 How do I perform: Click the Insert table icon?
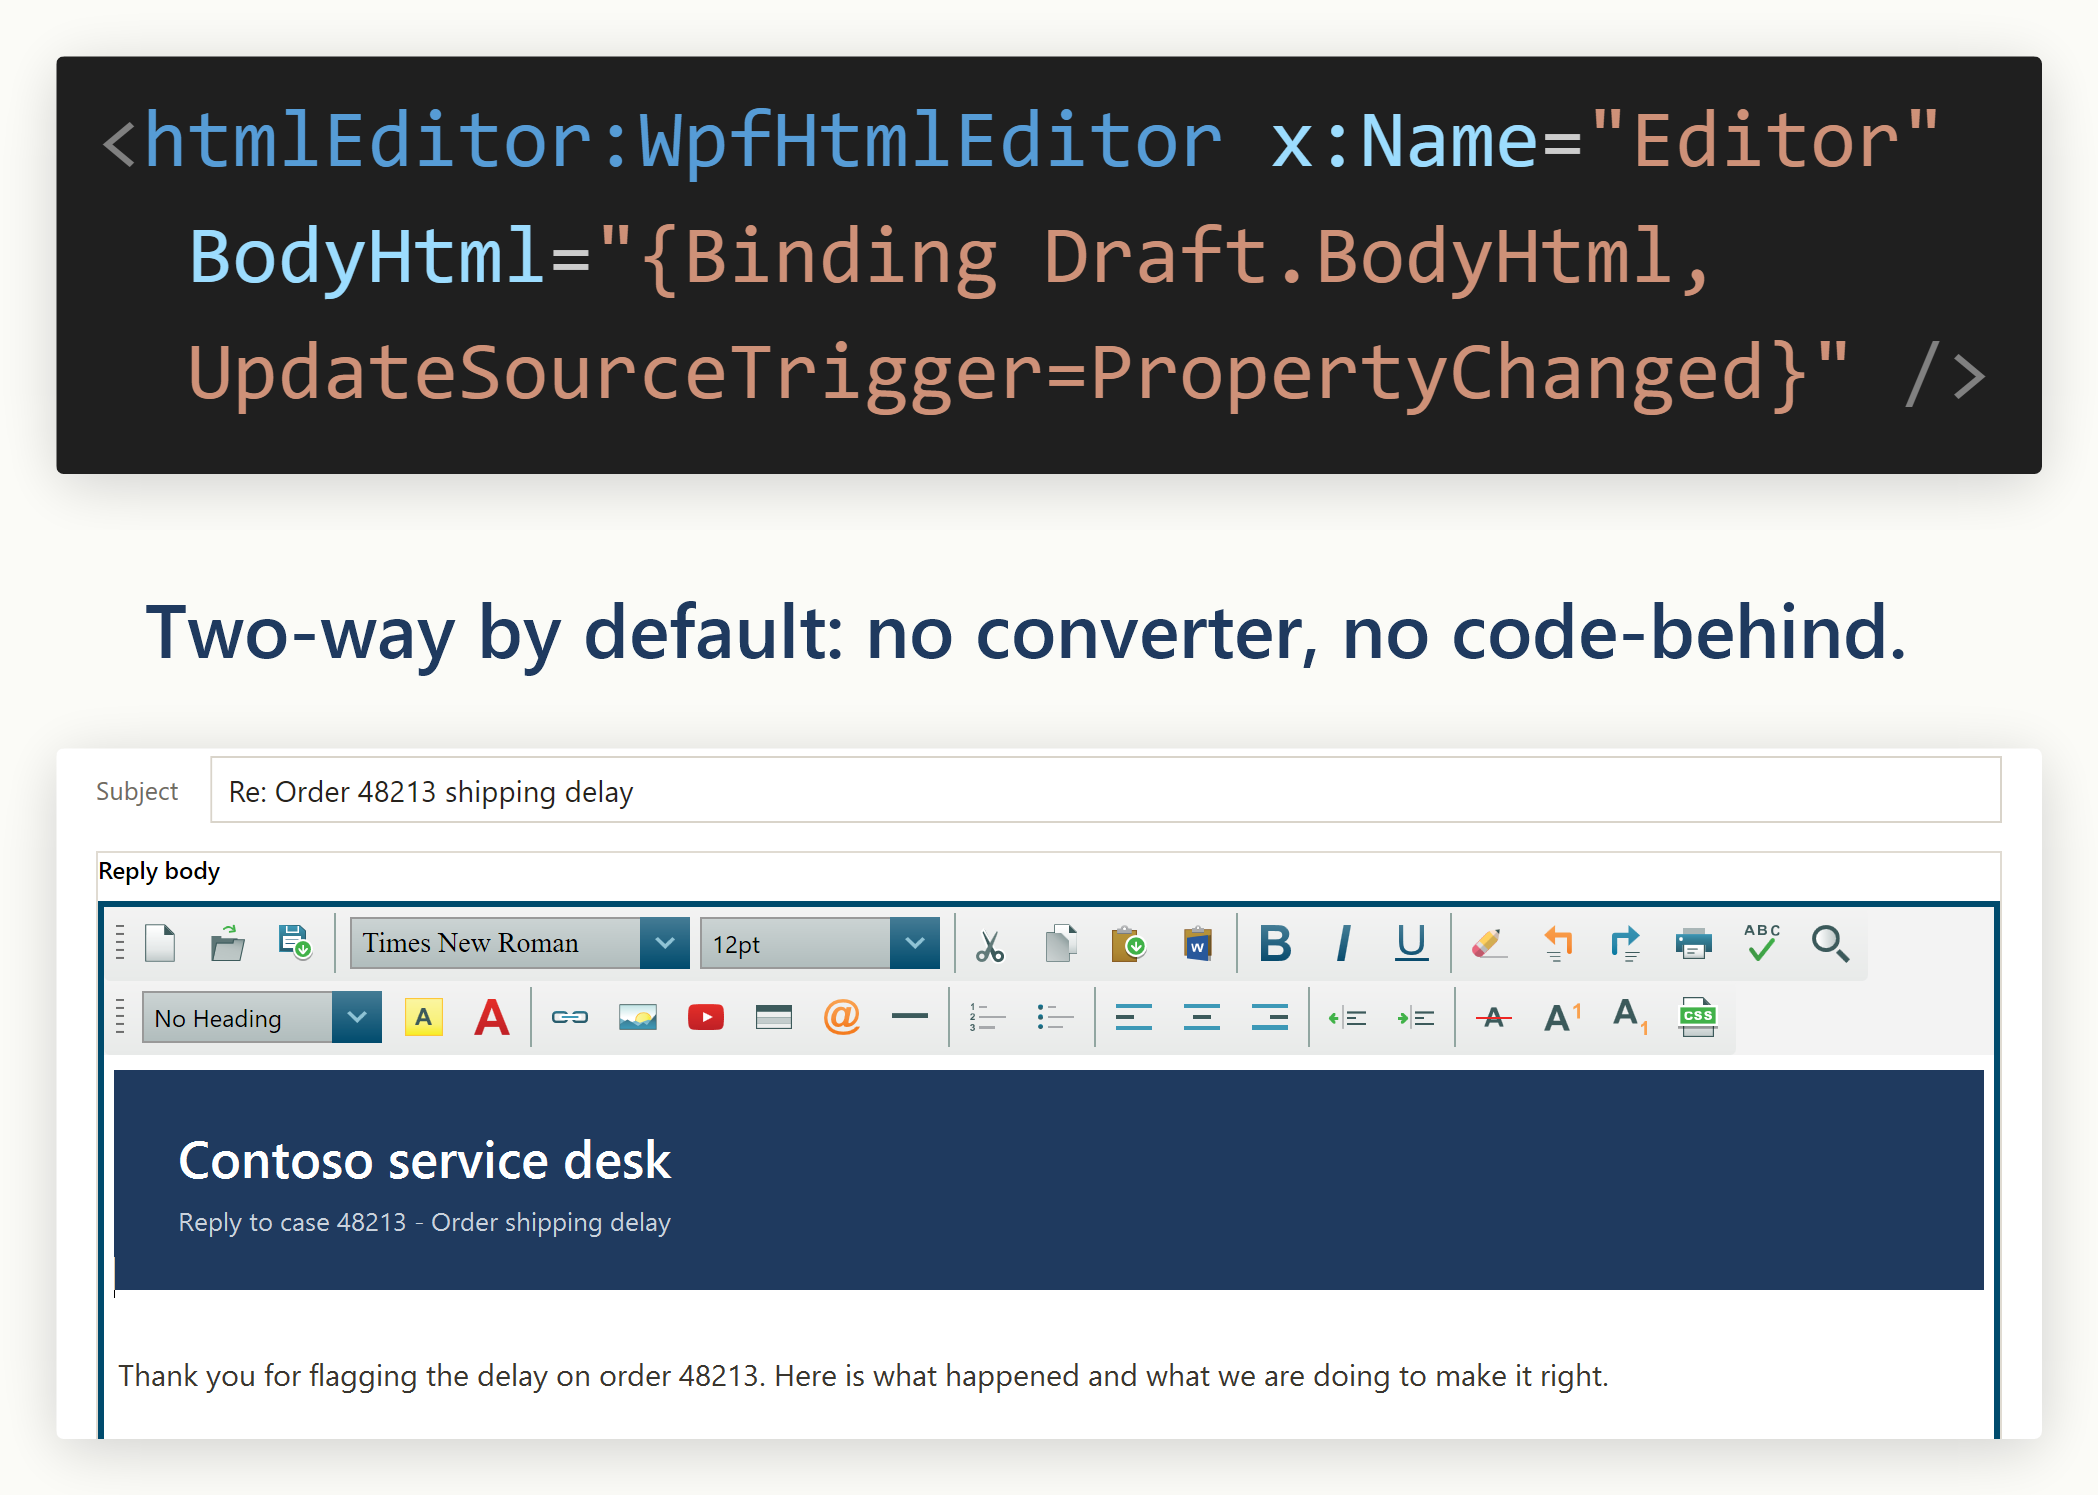[773, 1017]
